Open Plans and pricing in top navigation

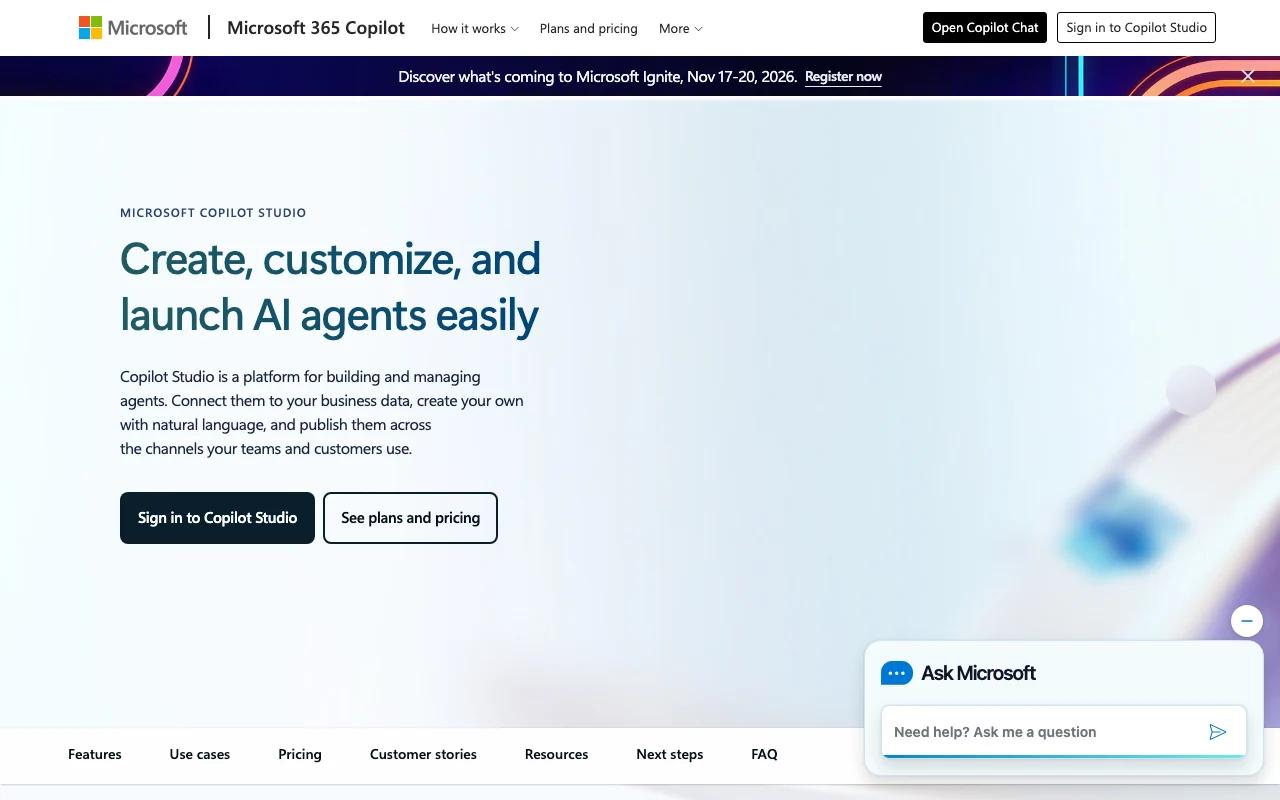click(x=589, y=28)
